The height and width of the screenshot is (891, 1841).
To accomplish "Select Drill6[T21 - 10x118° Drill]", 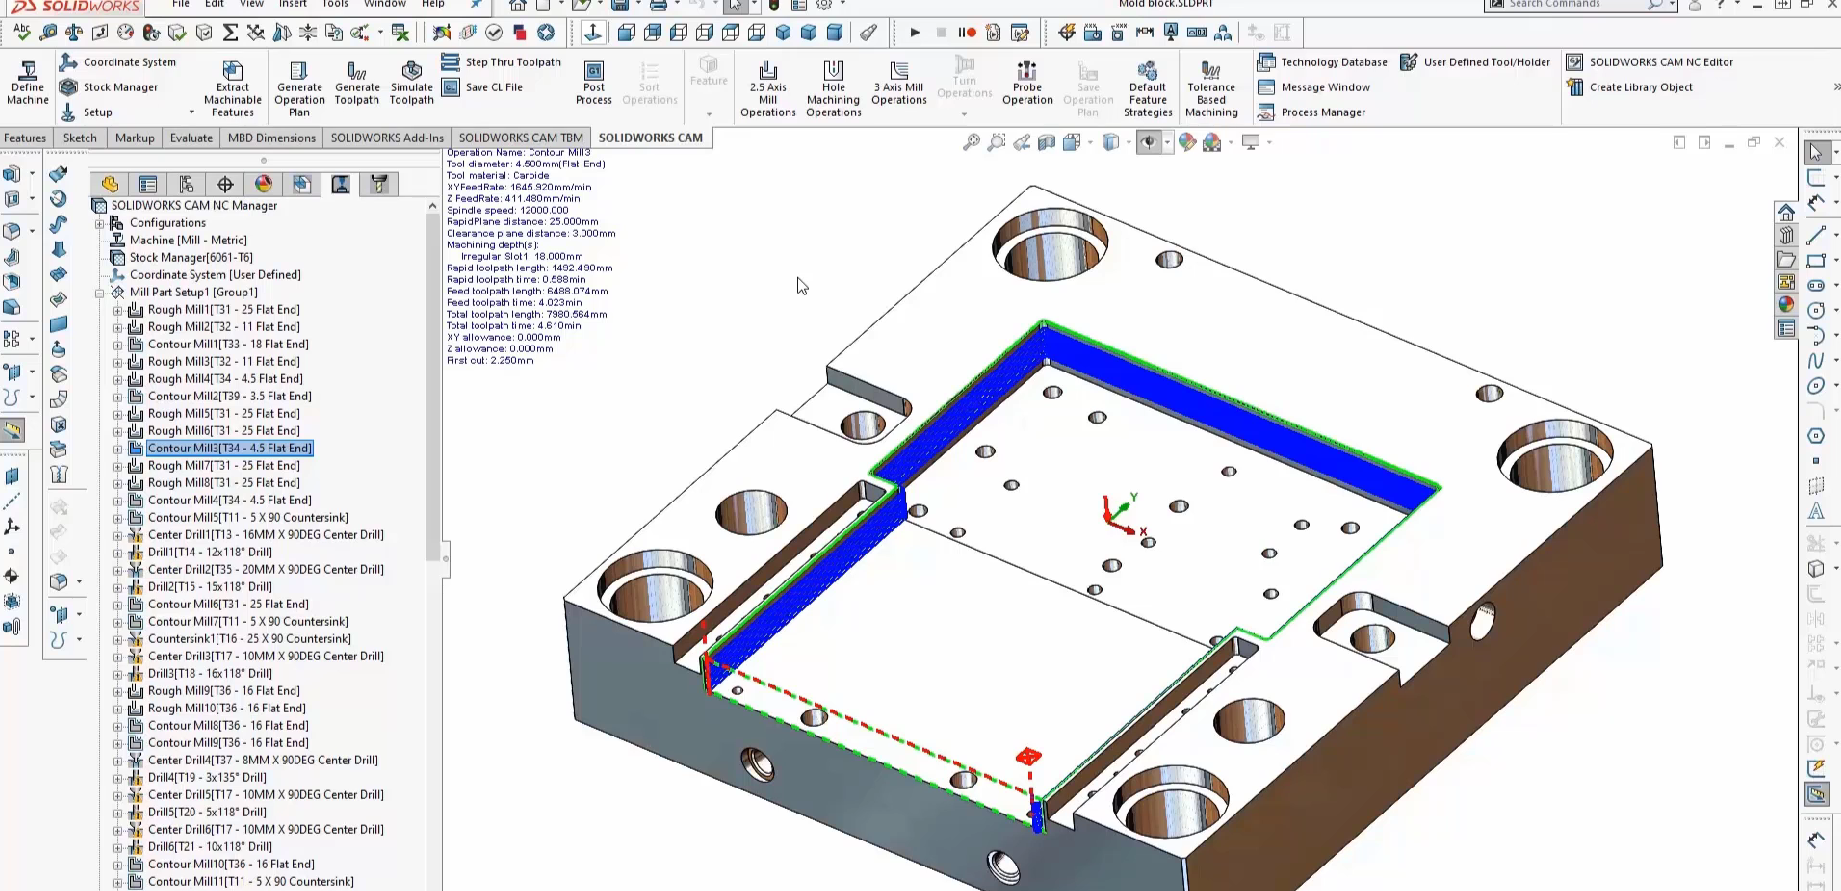I will coord(210,847).
